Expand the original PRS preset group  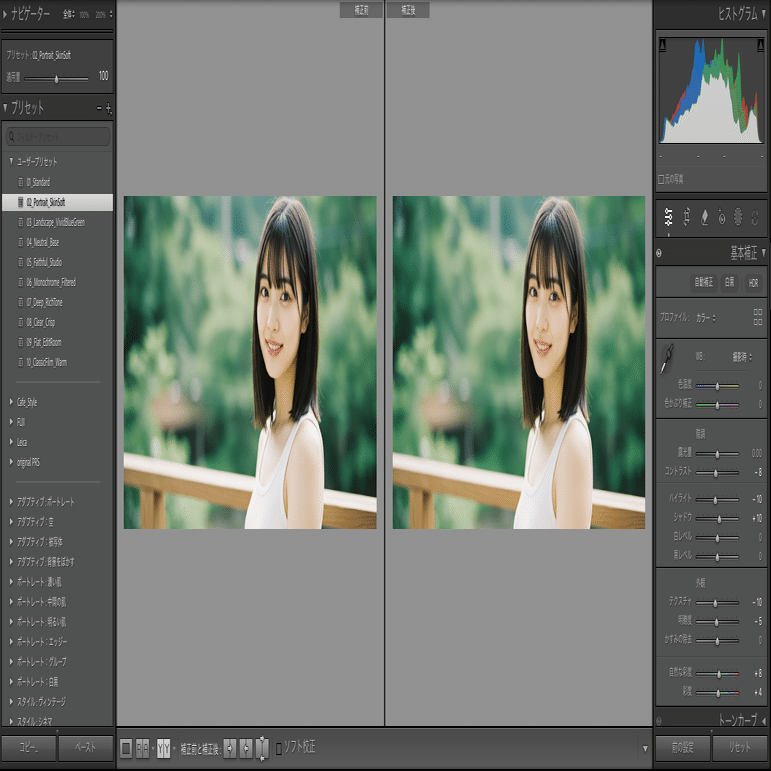click(11, 462)
